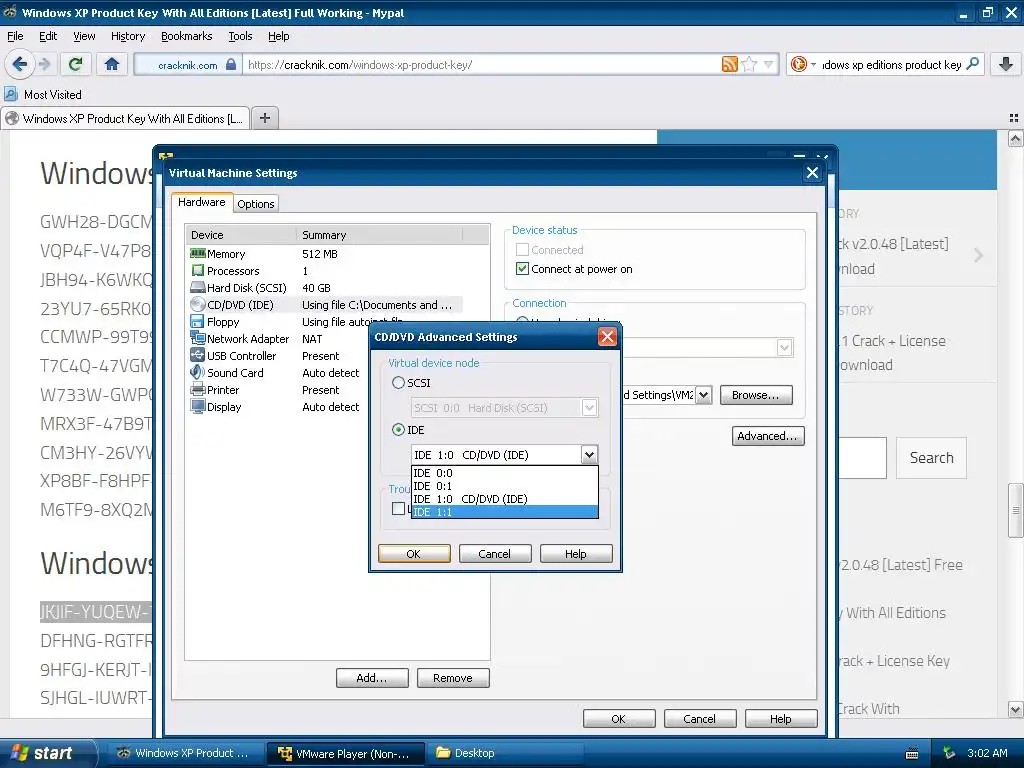Viewport: 1024px width, 768px height.
Task: Click the webpage Search button
Action: (x=931, y=458)
